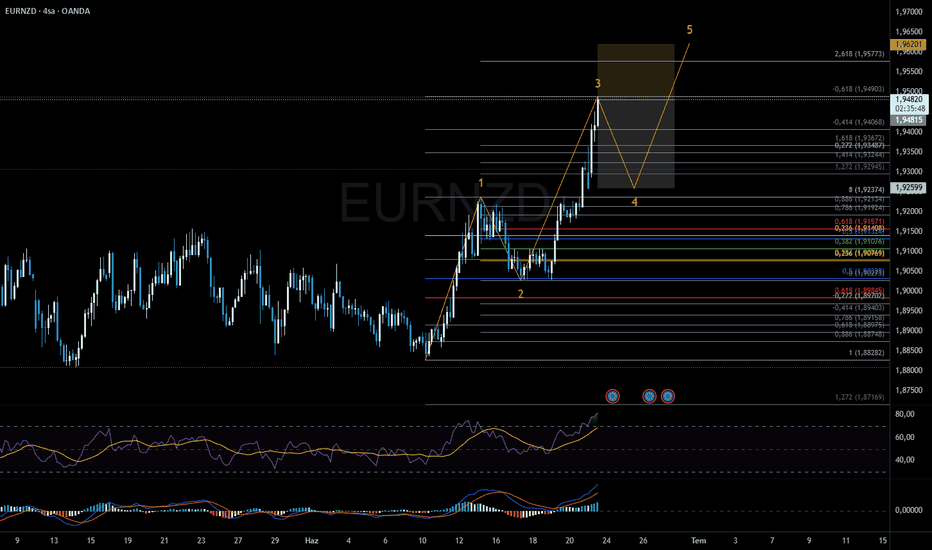The width and height of the screenshot is (932, 550).
Task: Select Elliott wave label 5
Action: (x=689, y=30)
